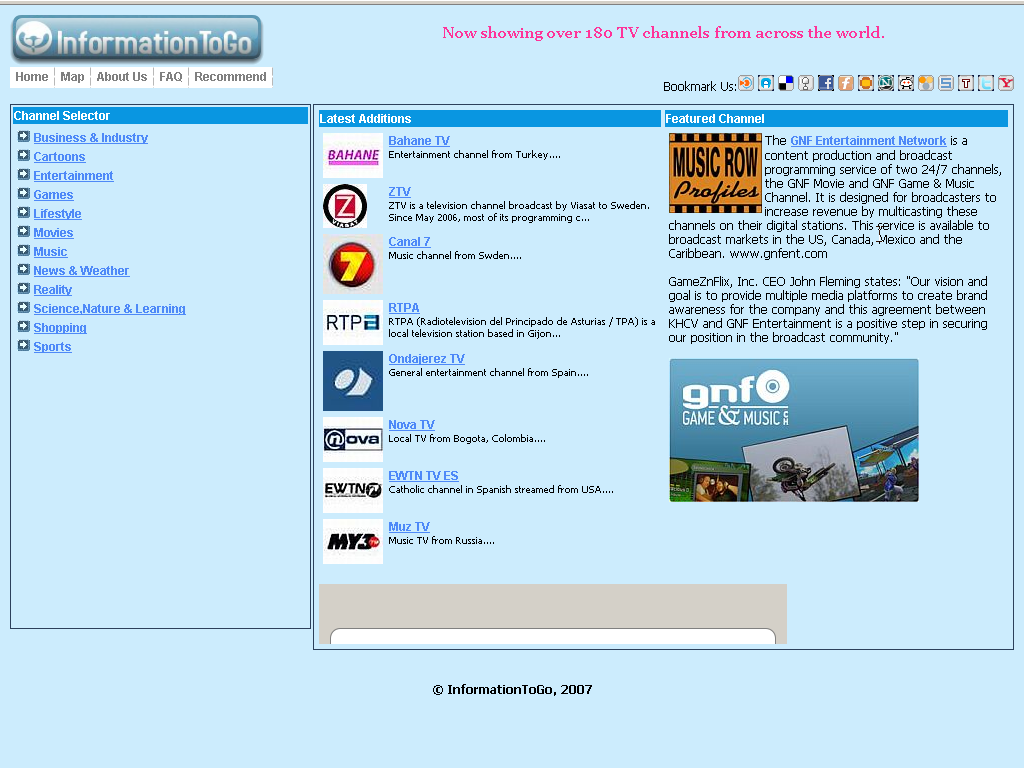Viewport: 1024px width, 768px height.
Task: Click the orange square-on-circle bookmark icon
Action: 866,83
